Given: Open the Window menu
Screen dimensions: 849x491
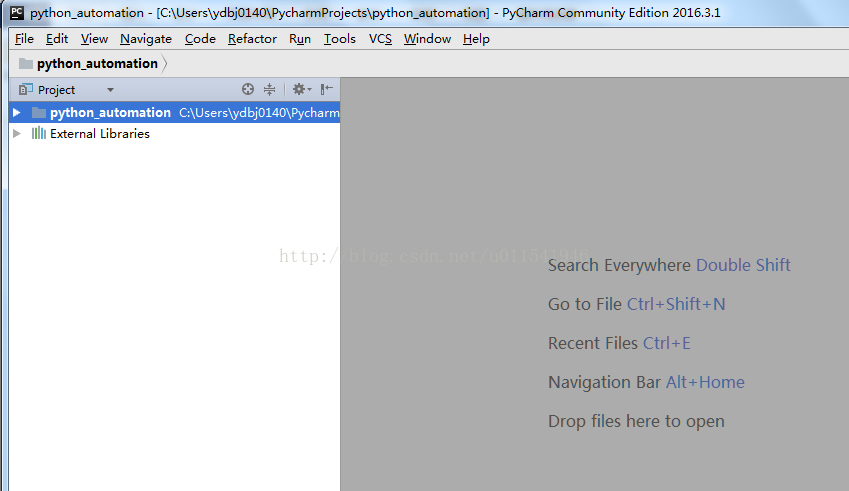Looking at the screenshot, I should point(427,39).
